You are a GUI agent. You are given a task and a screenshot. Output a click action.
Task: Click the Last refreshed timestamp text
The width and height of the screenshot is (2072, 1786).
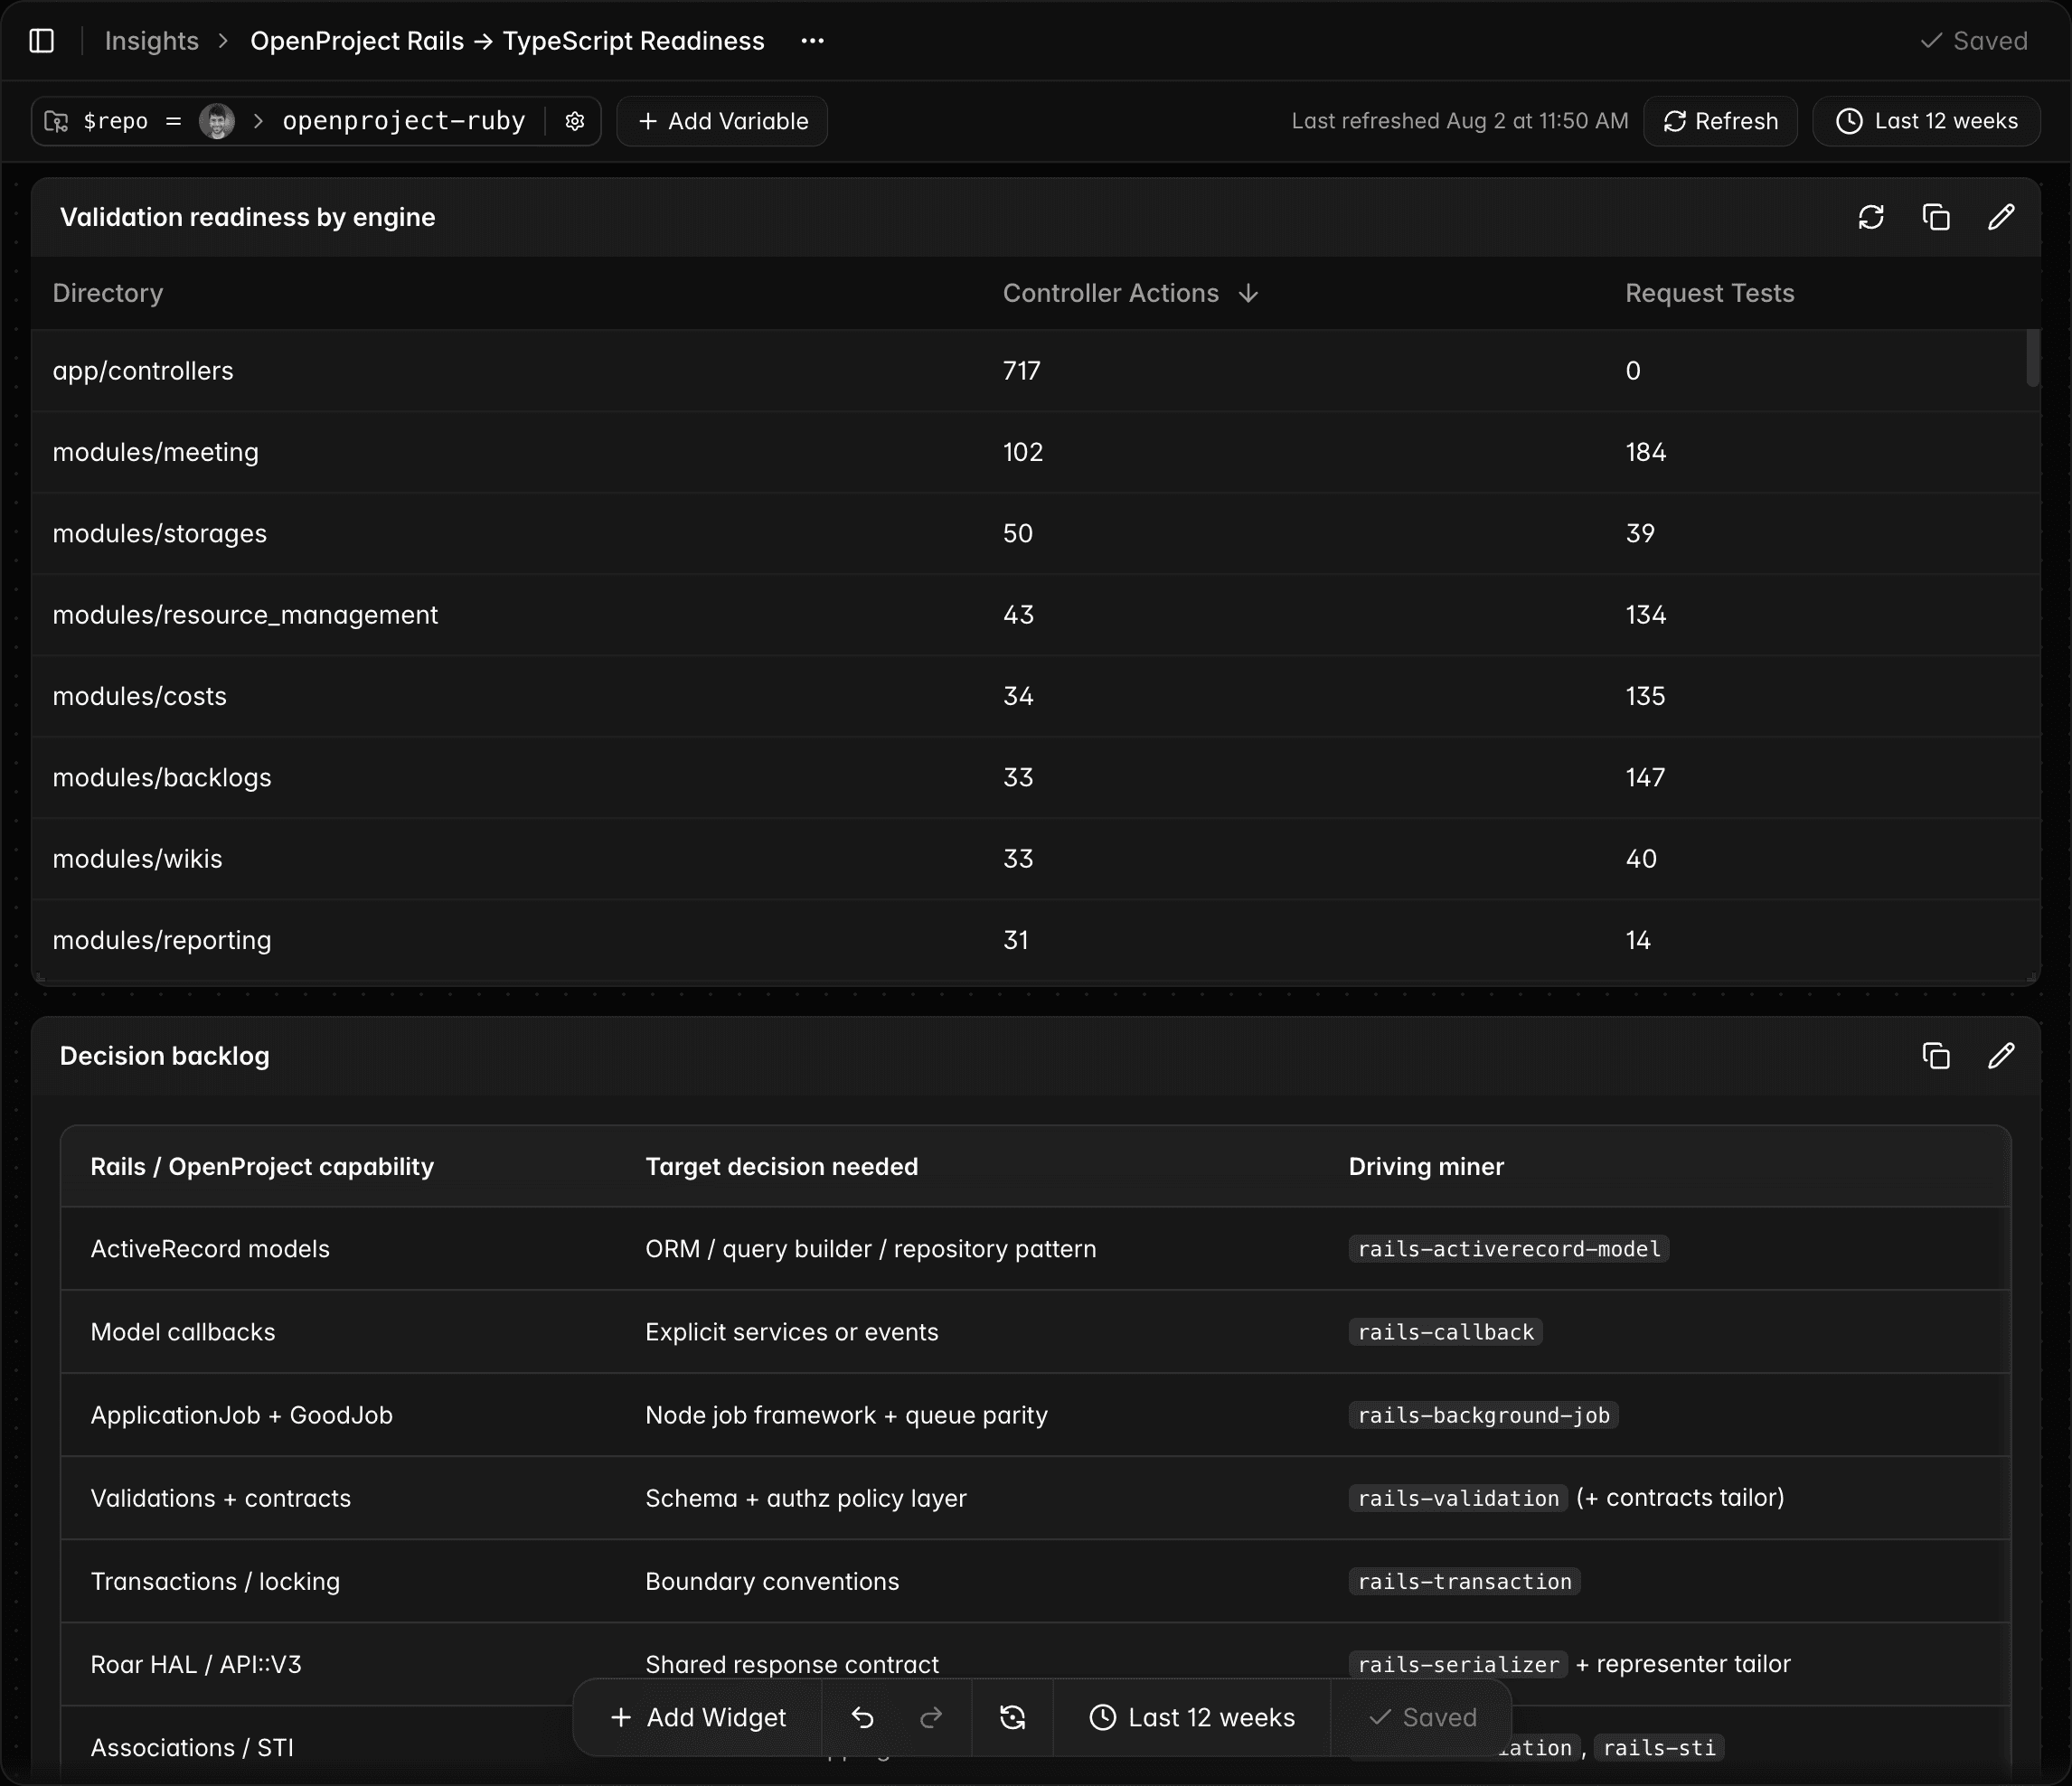click(x=1459, y=121)
